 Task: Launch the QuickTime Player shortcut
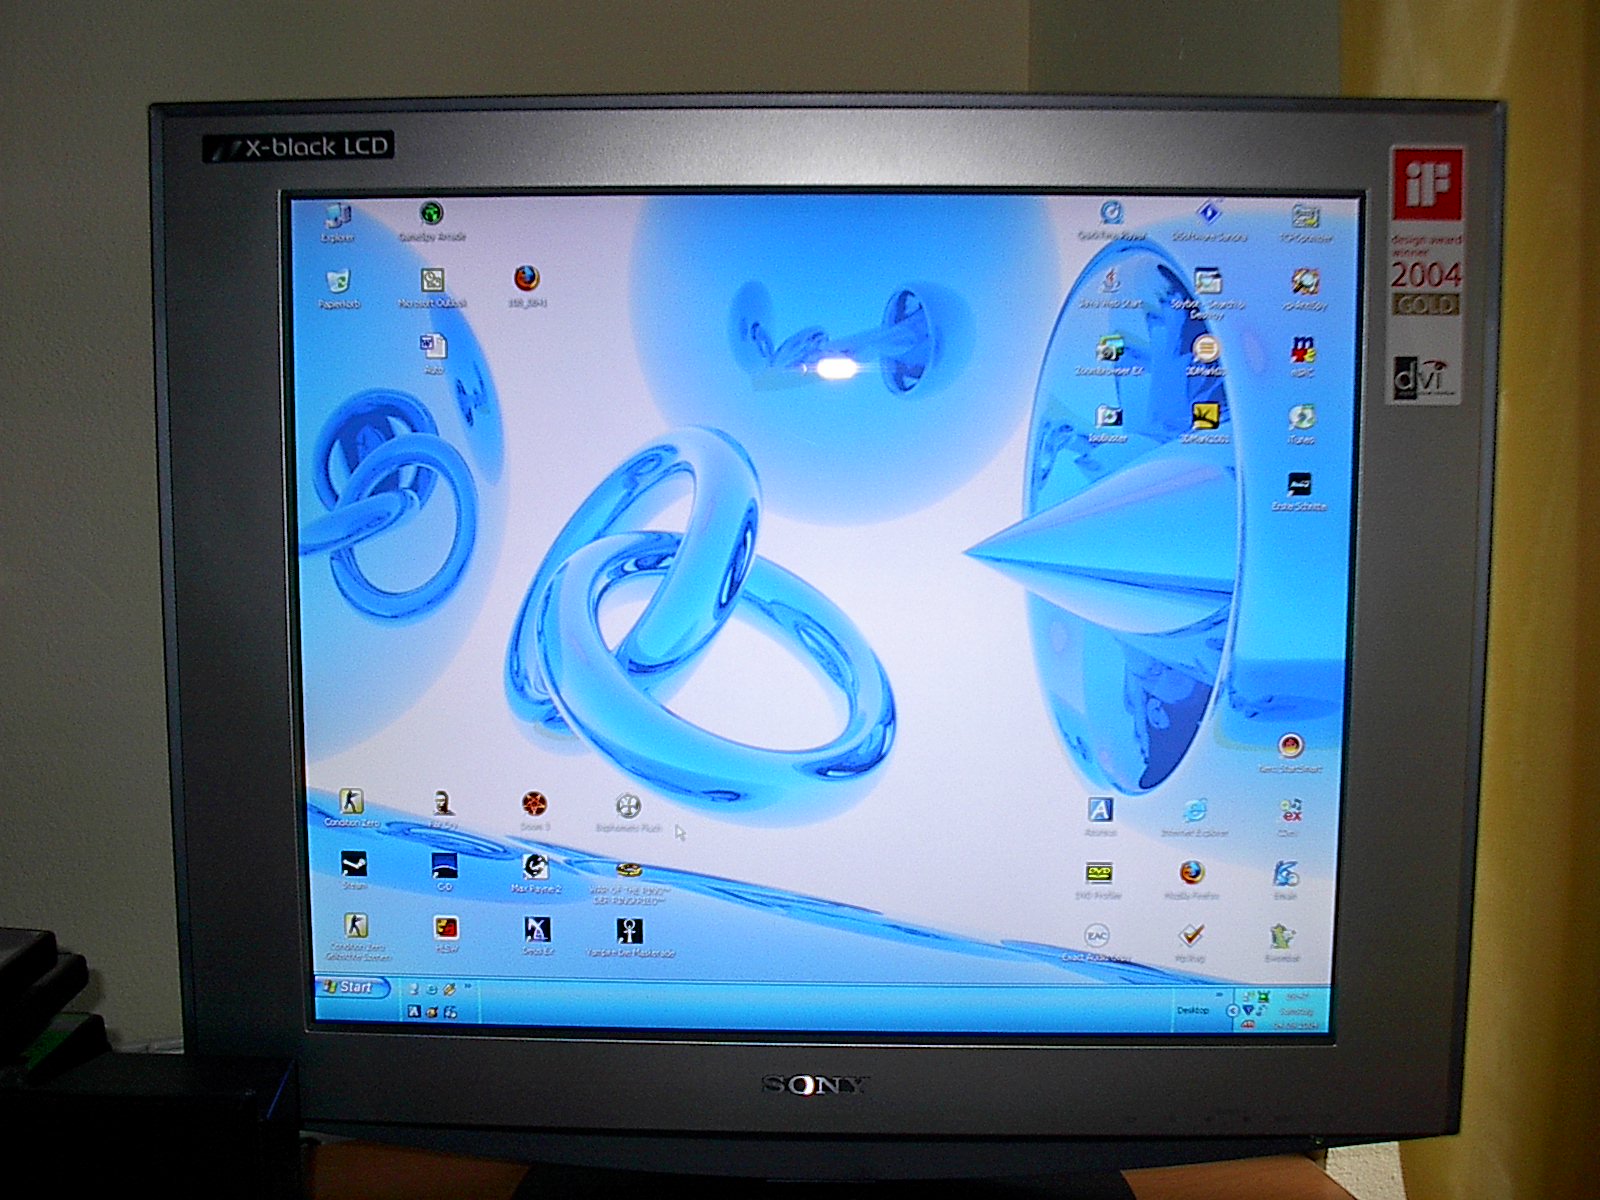[1111, 214]
